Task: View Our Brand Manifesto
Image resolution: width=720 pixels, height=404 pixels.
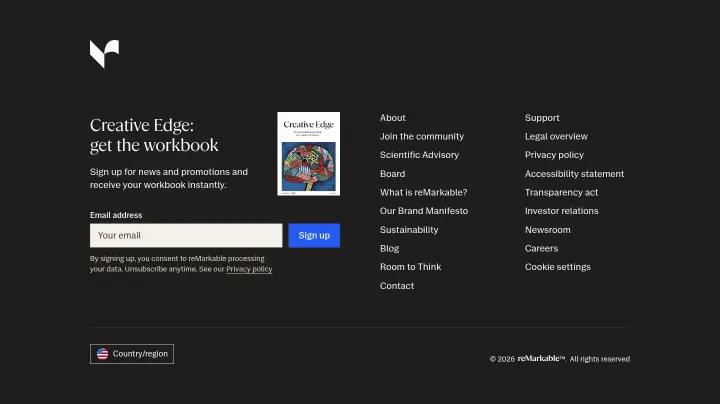Action: click(x=424, y=211)
